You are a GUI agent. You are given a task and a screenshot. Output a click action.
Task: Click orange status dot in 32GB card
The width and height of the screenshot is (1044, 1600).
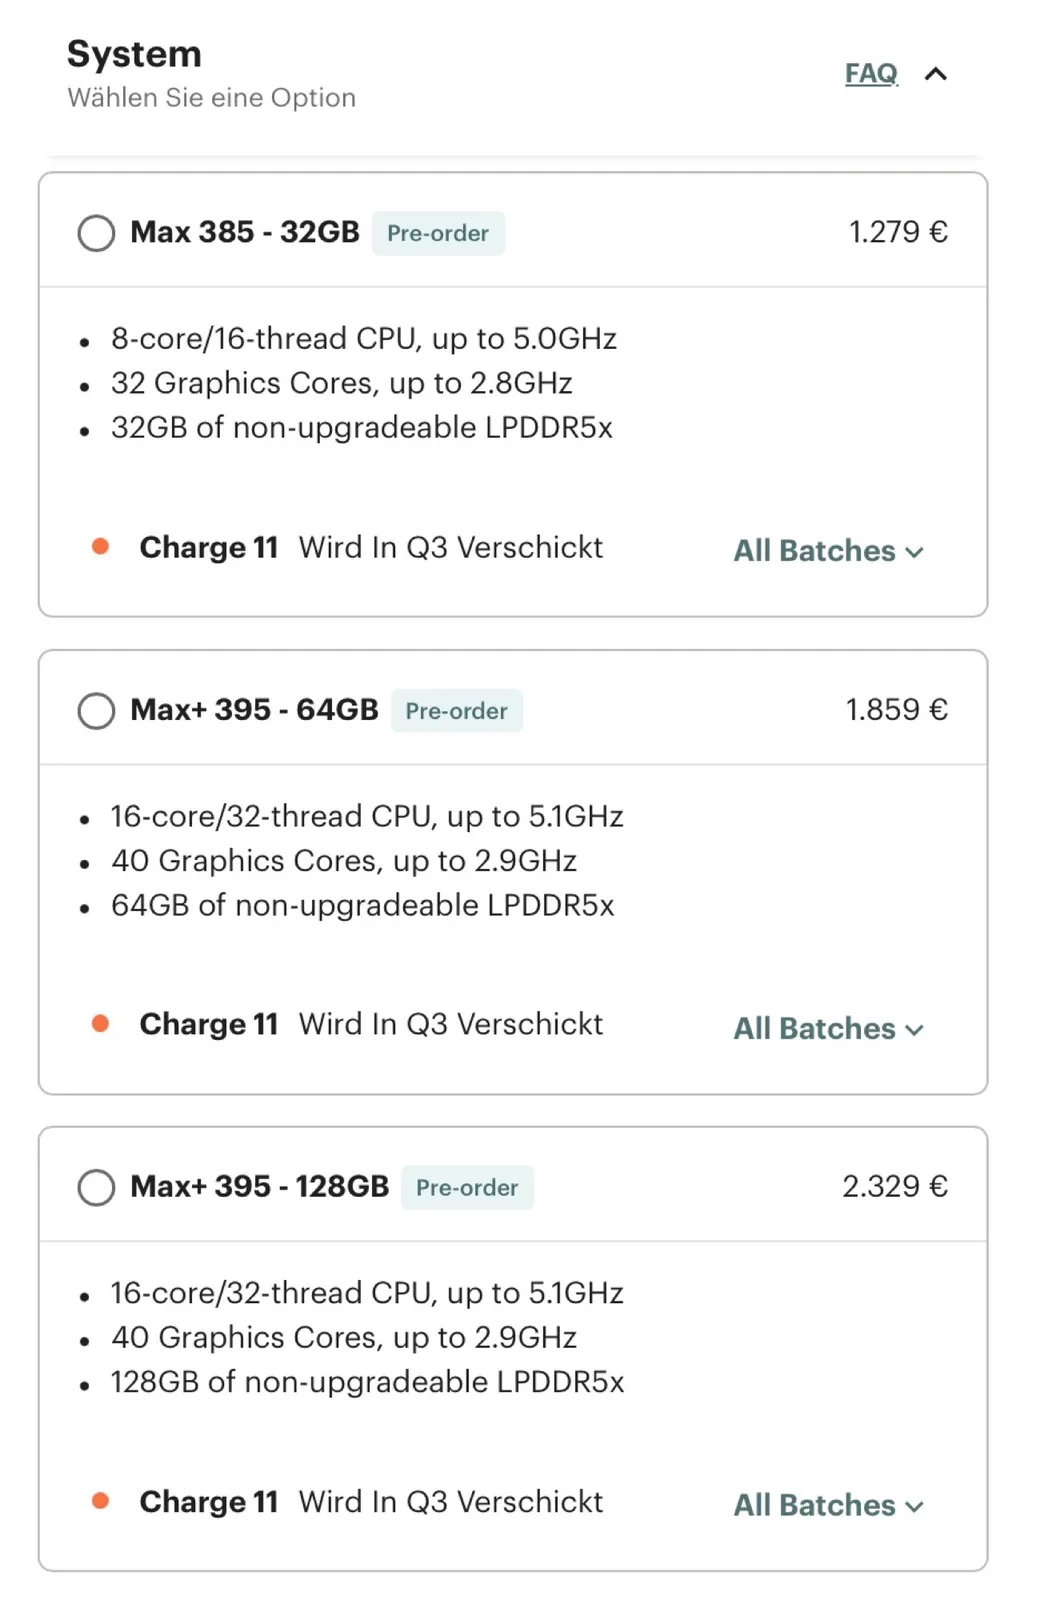tap(100, 546)
